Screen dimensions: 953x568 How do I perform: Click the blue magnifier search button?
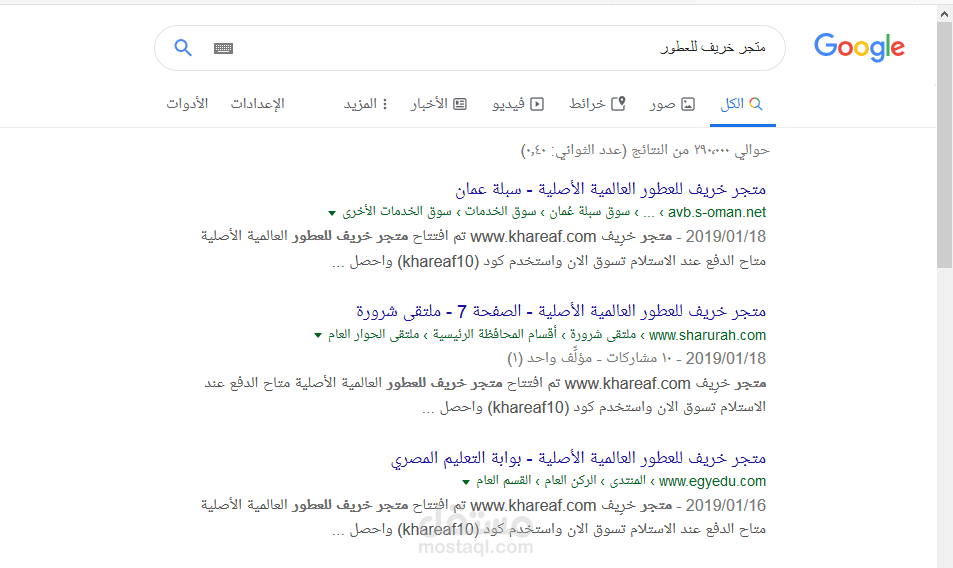pyautogui.click(x=183, y=47)
